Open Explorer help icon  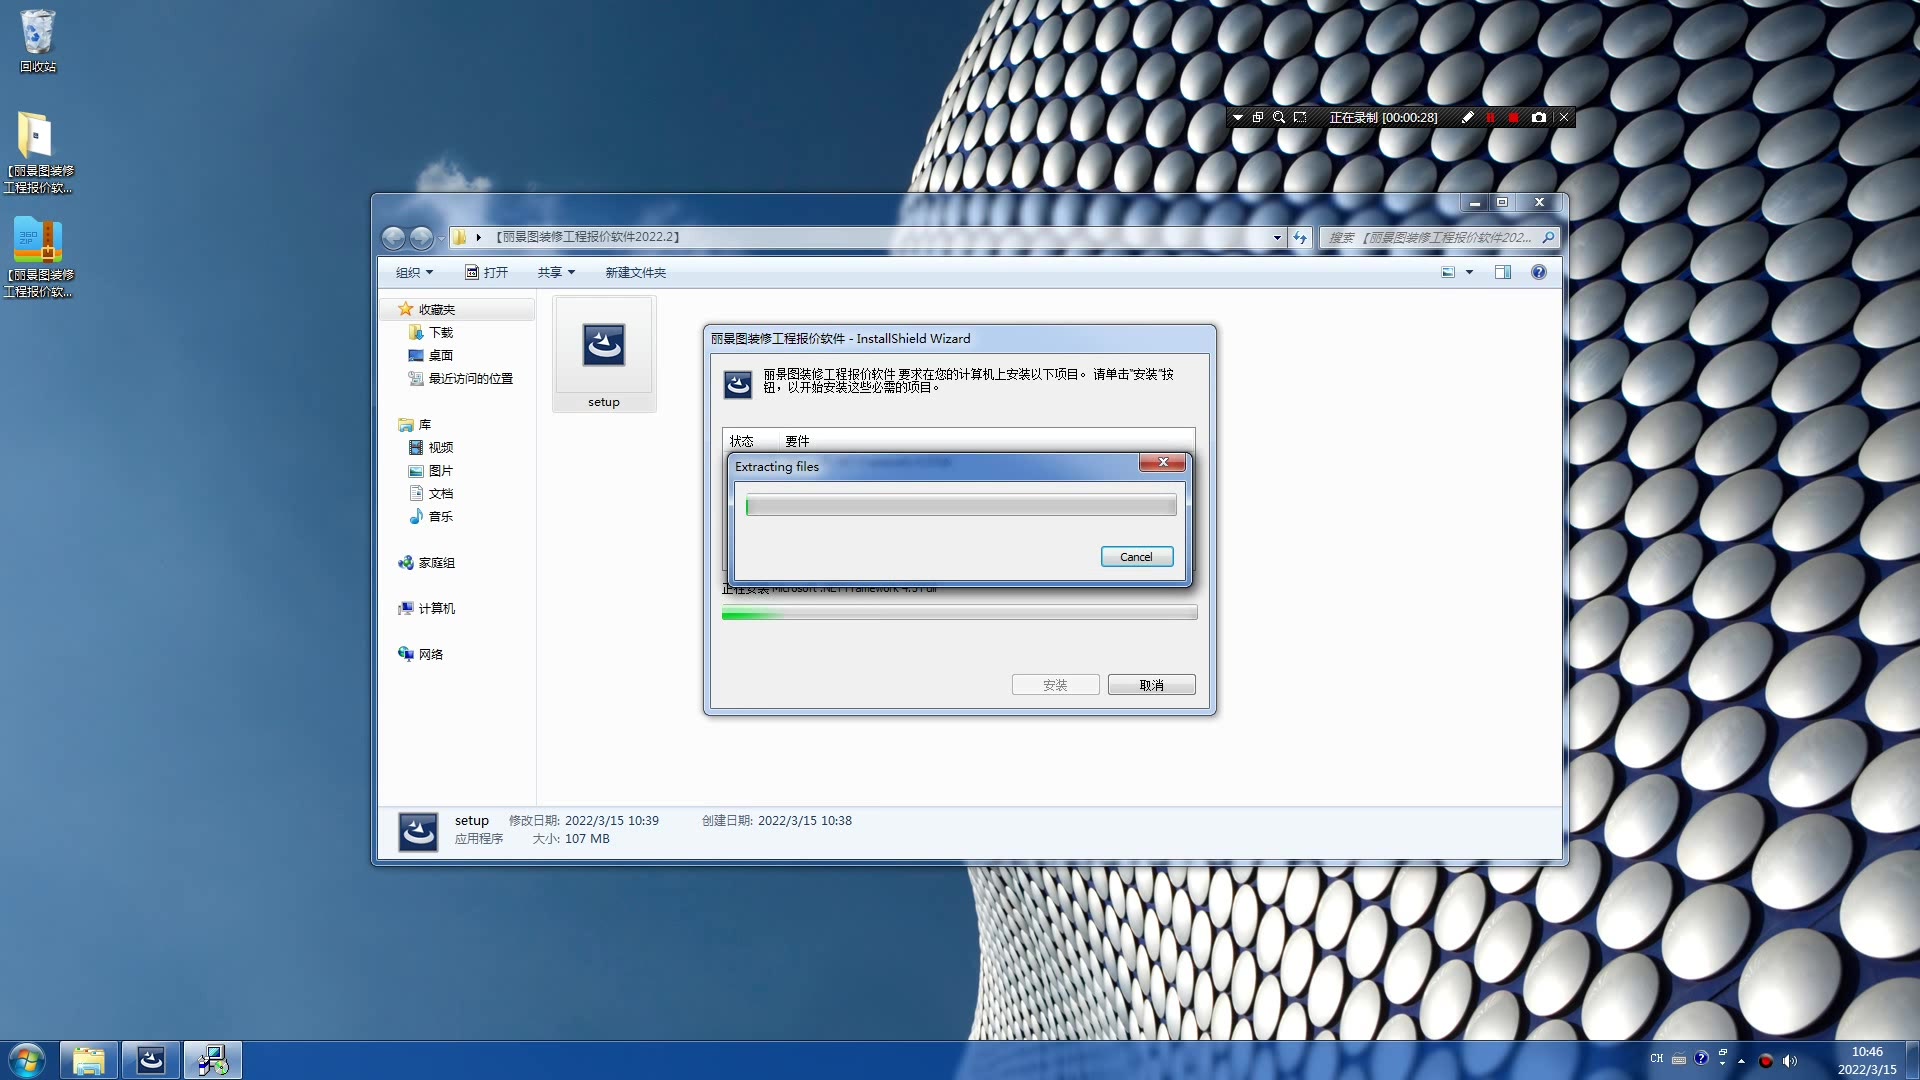click(1538, 272)
